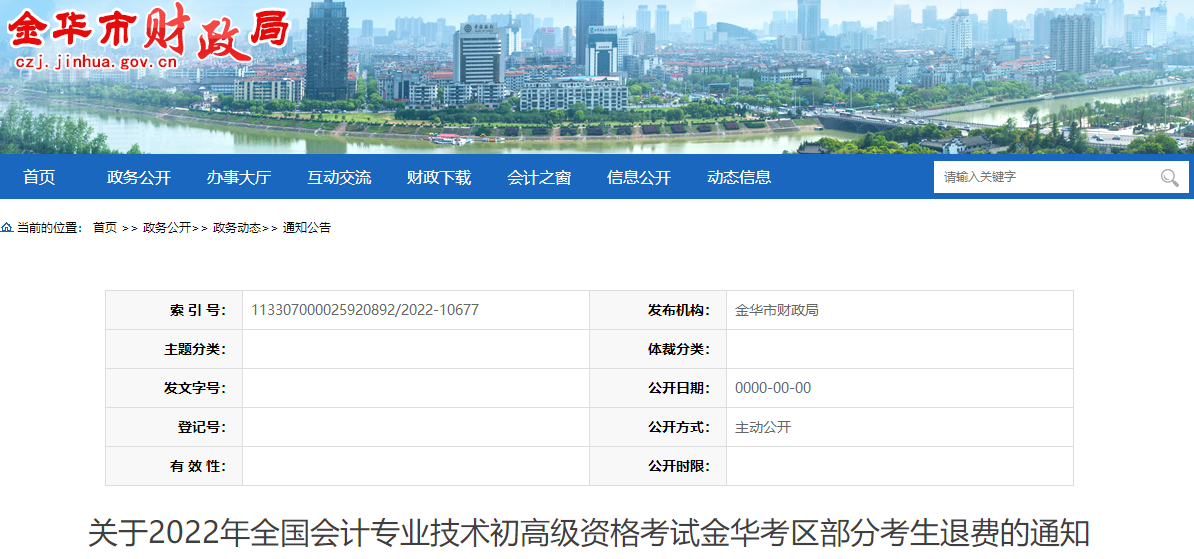Screen dimensions: 1194x559
Task: Click the czj.jinhua.gov.cn address under the logo
Action: tap(96, 63)
